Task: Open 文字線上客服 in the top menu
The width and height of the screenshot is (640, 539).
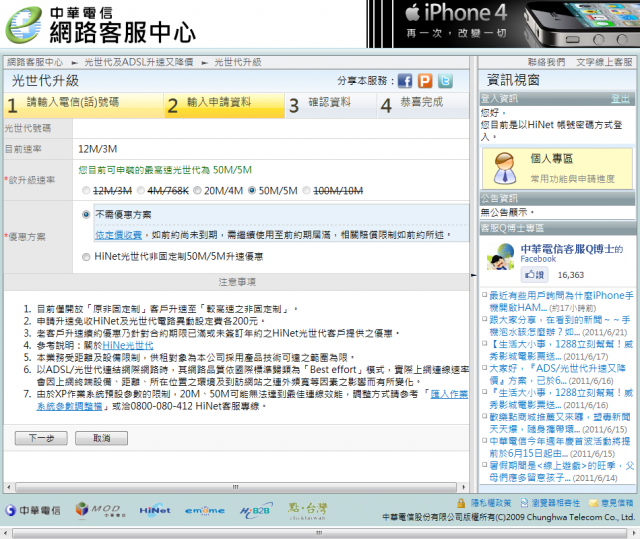Action: point(604,62)
